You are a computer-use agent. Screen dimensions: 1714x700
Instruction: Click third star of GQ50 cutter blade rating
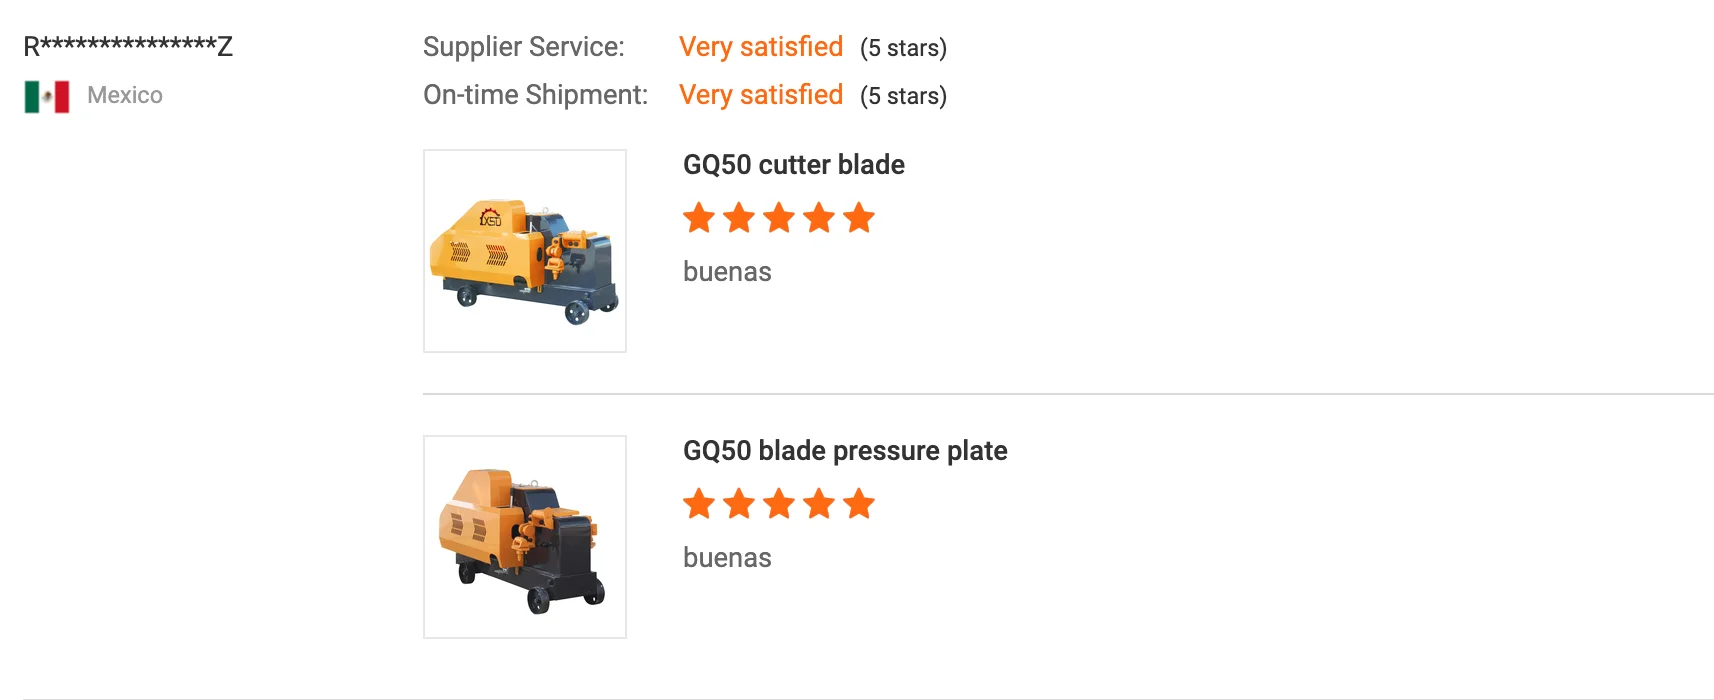click(x=779, y=217)
